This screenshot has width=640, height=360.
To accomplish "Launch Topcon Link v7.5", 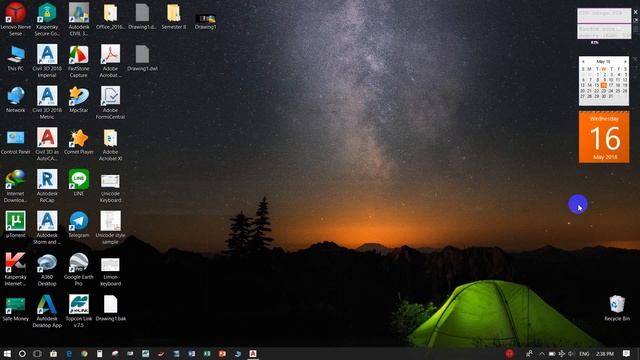I will 78,311.
